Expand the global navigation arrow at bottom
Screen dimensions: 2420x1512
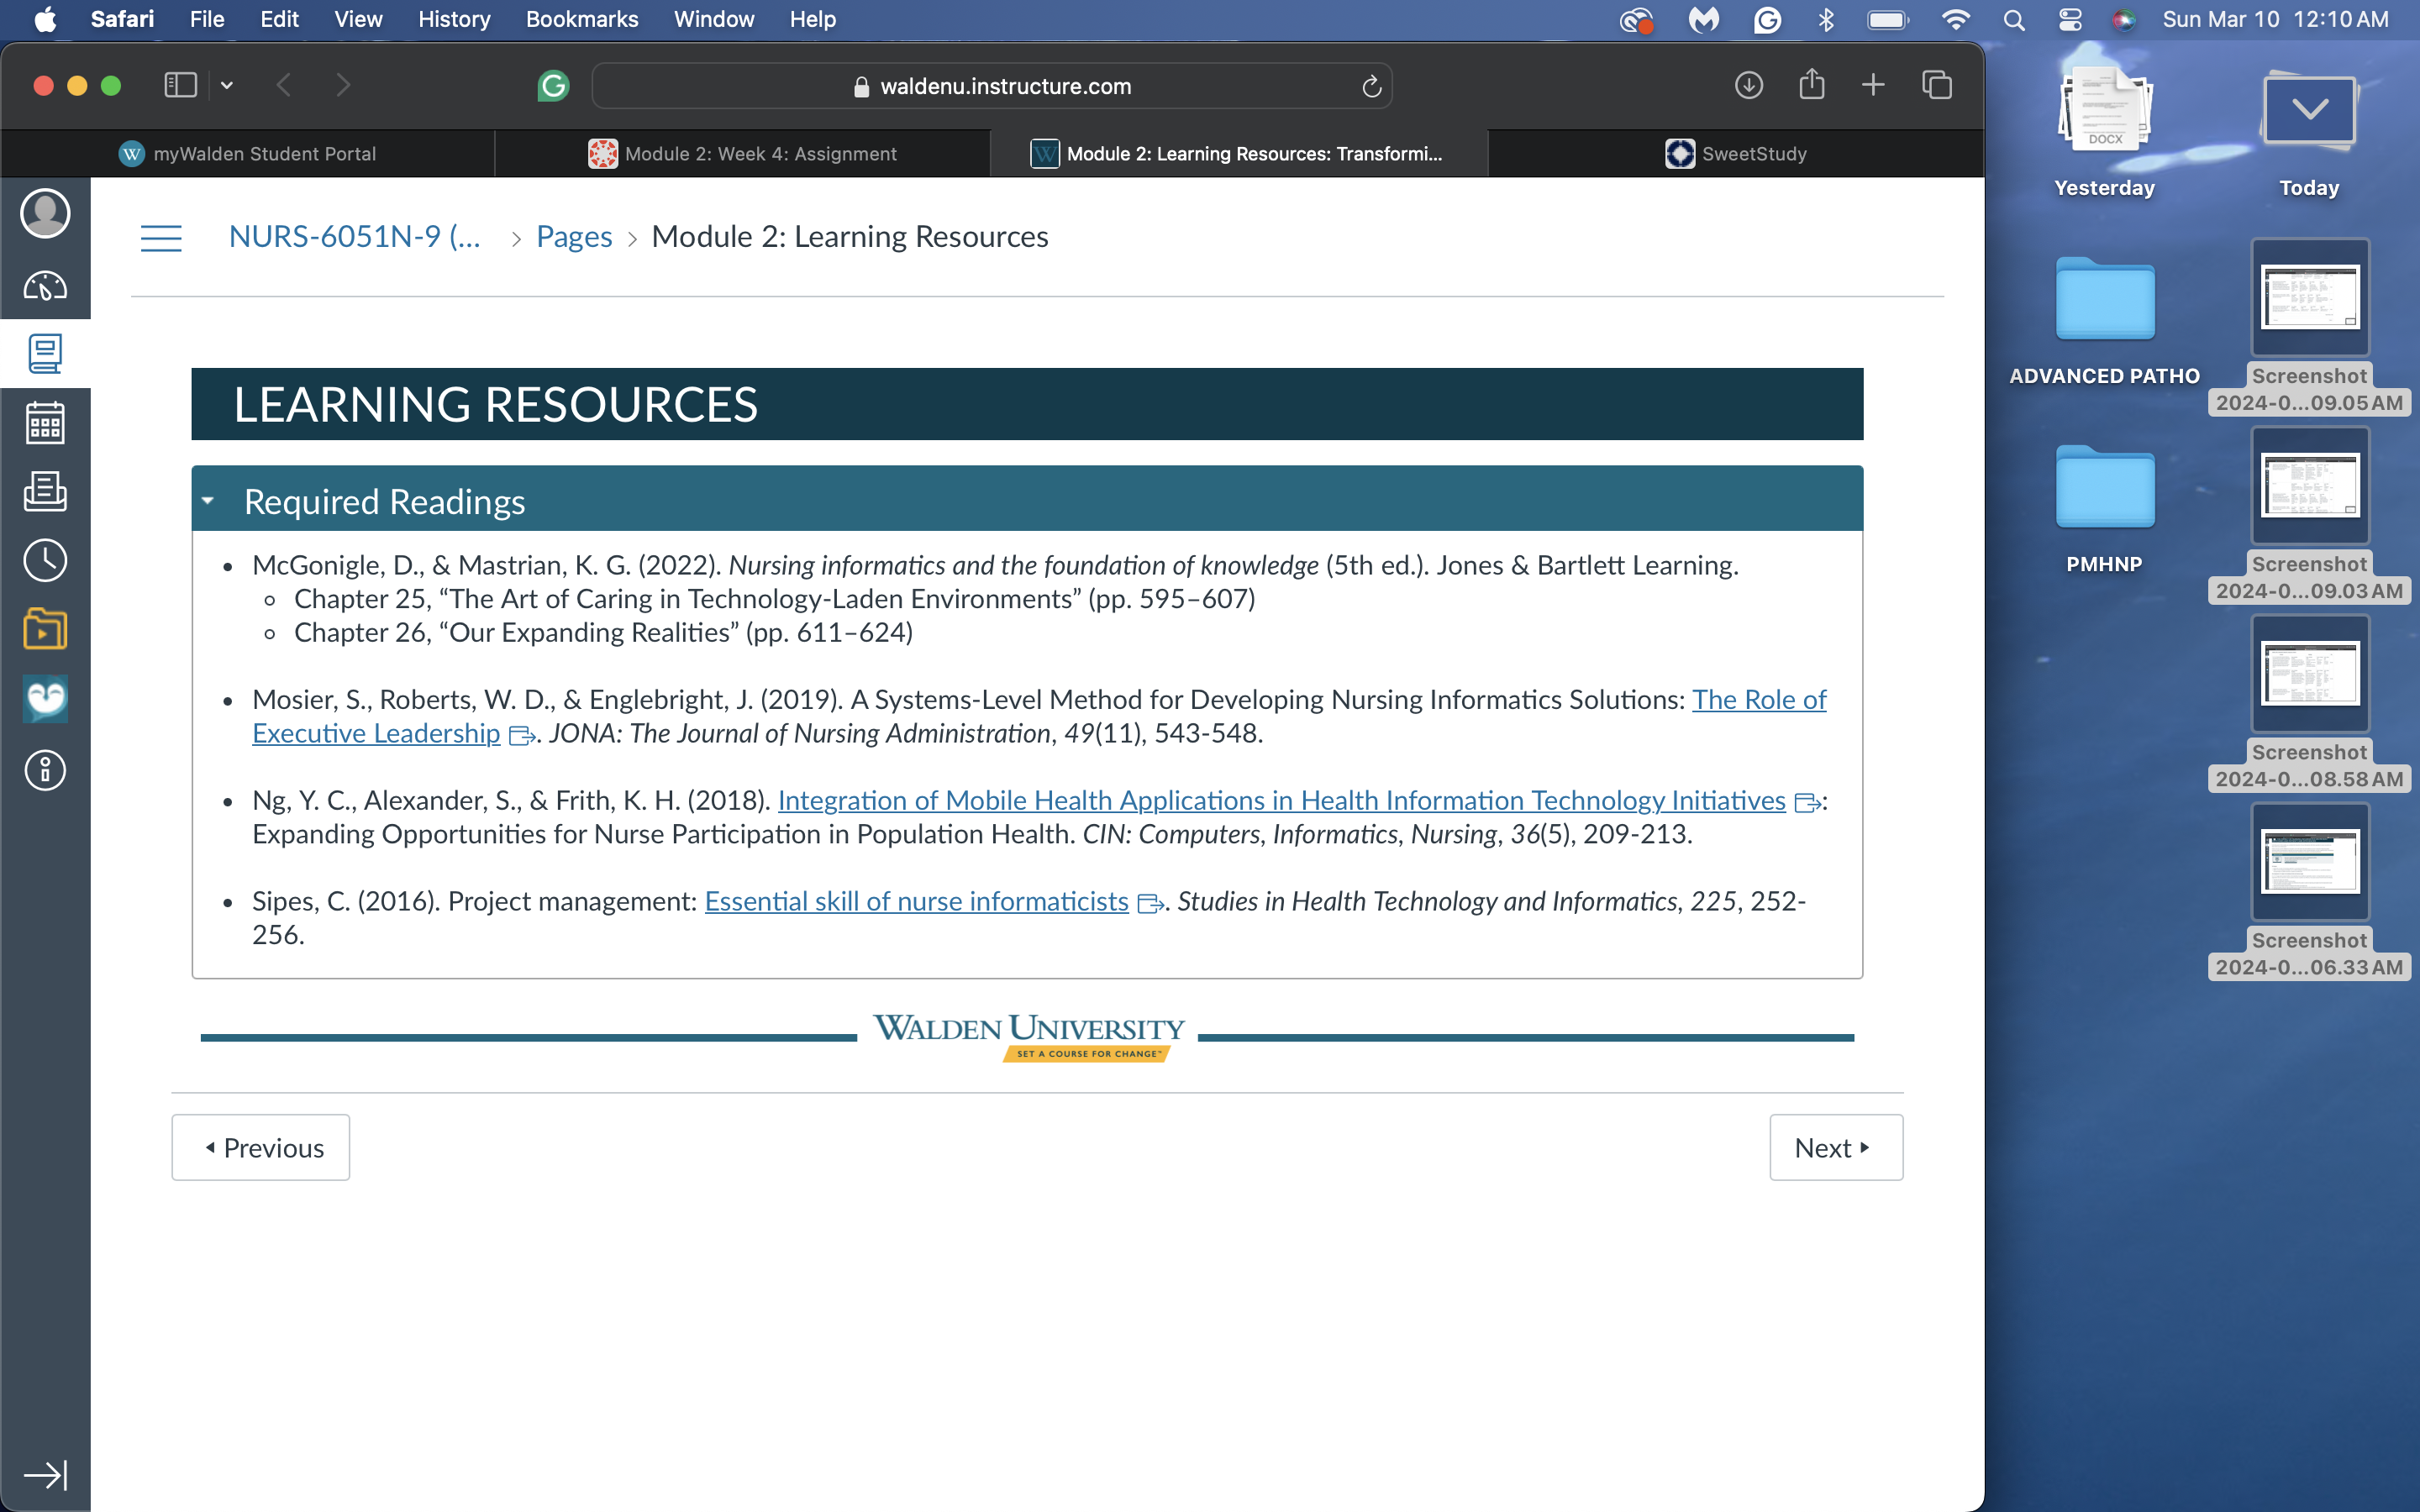[45, 1474]
